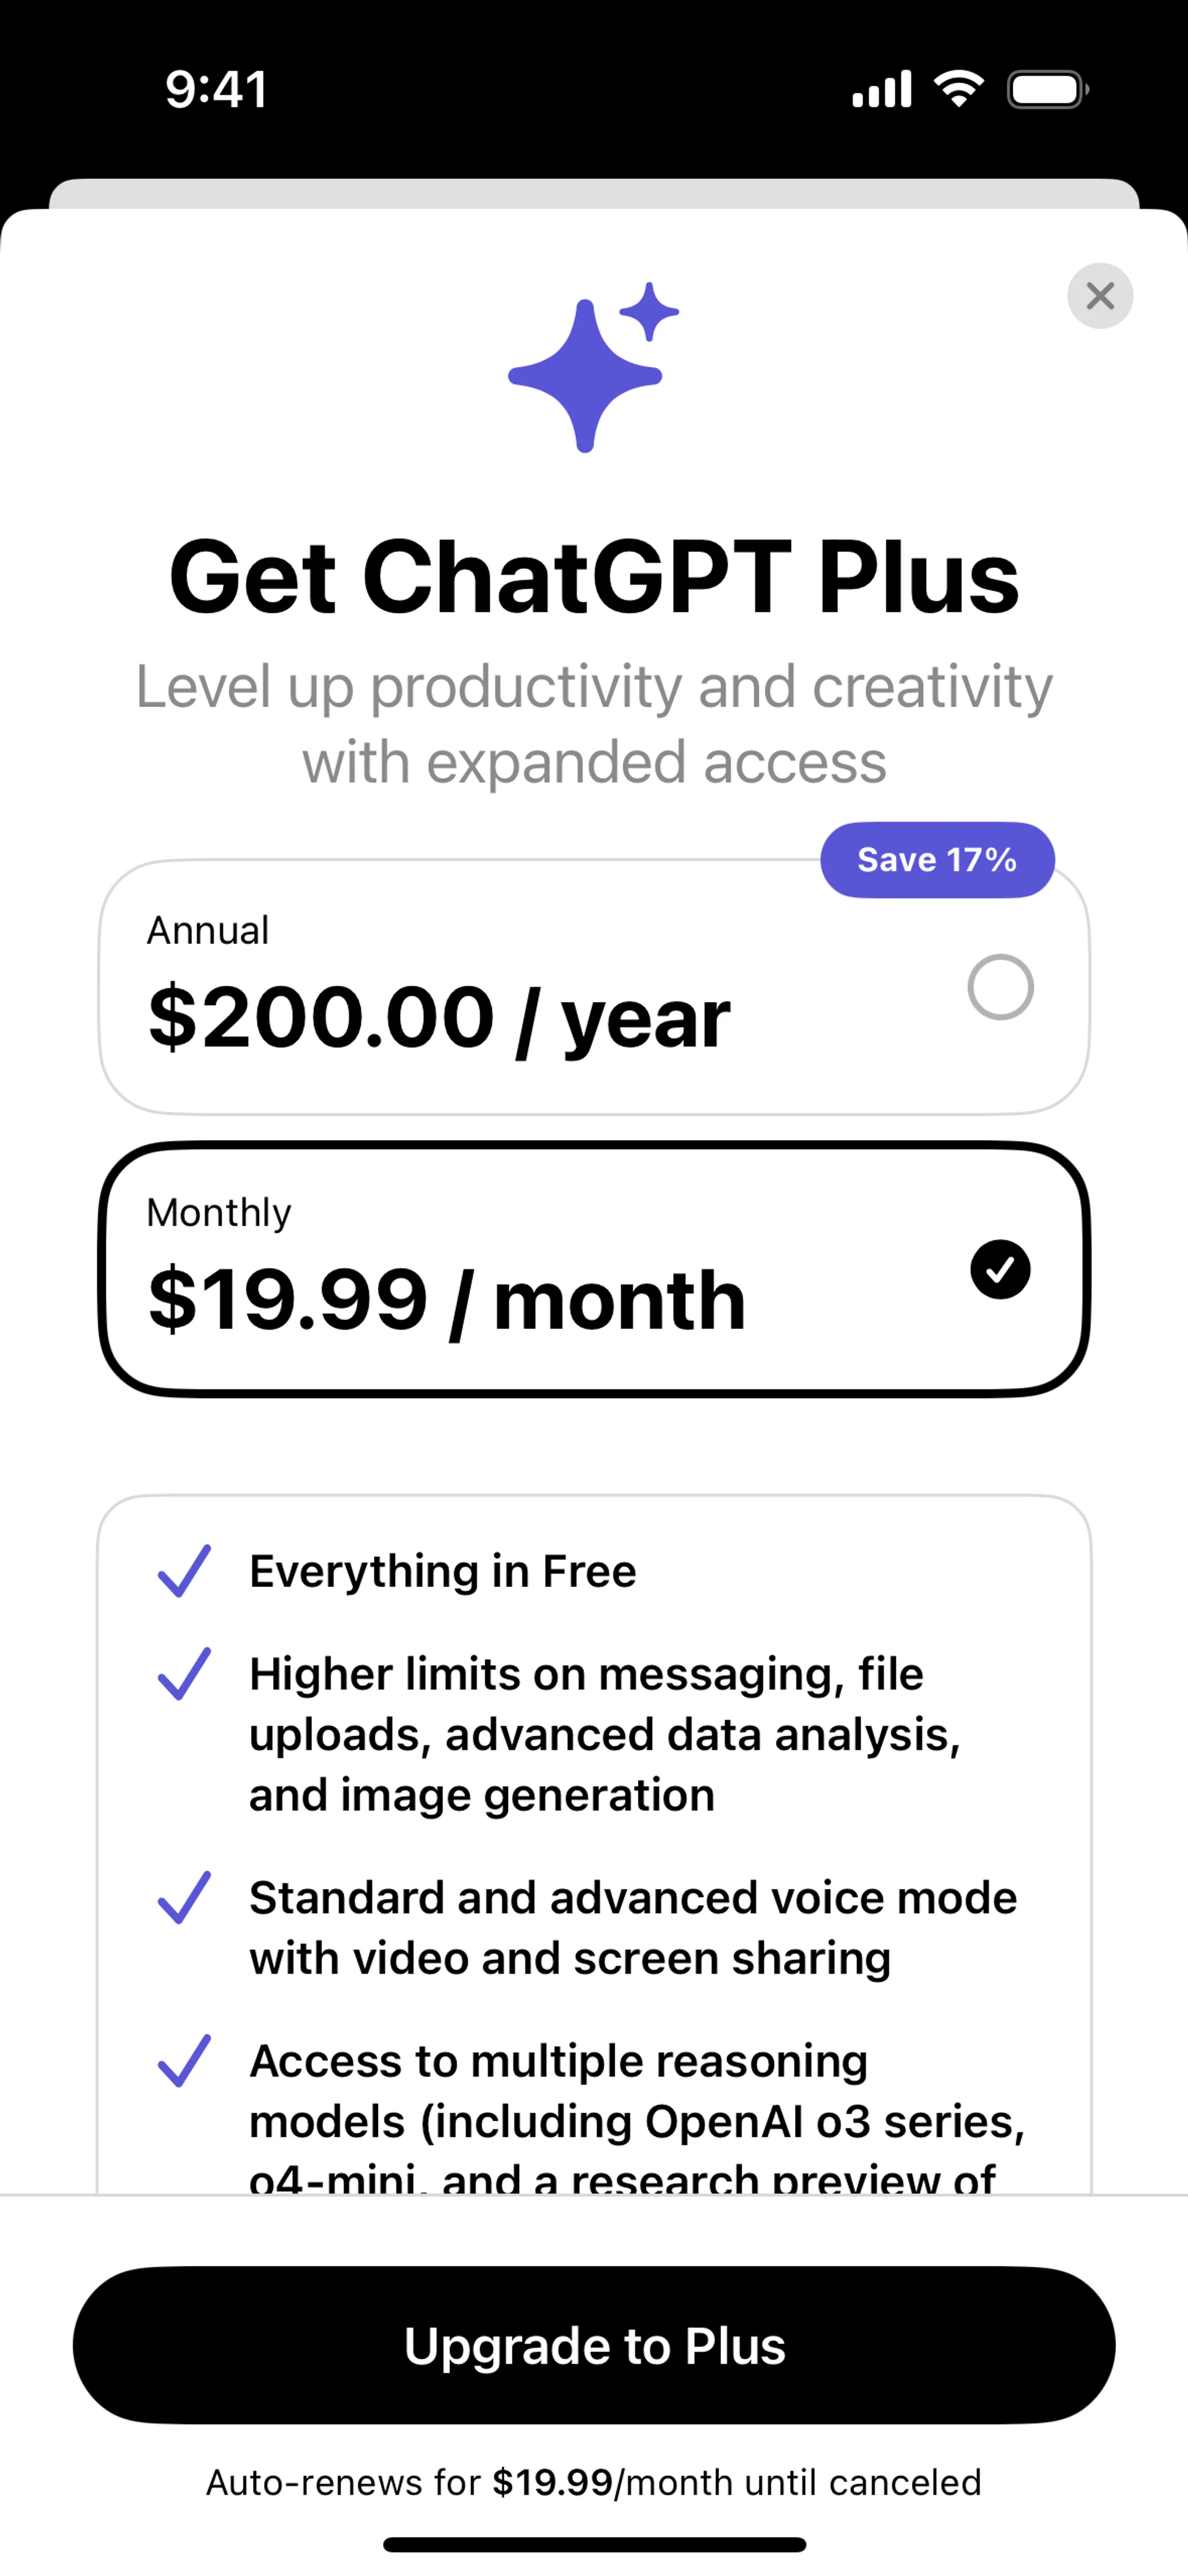Tap the Everything in Free feature text
This screenshot has width=1188, height=2576.
[442, 1571]
